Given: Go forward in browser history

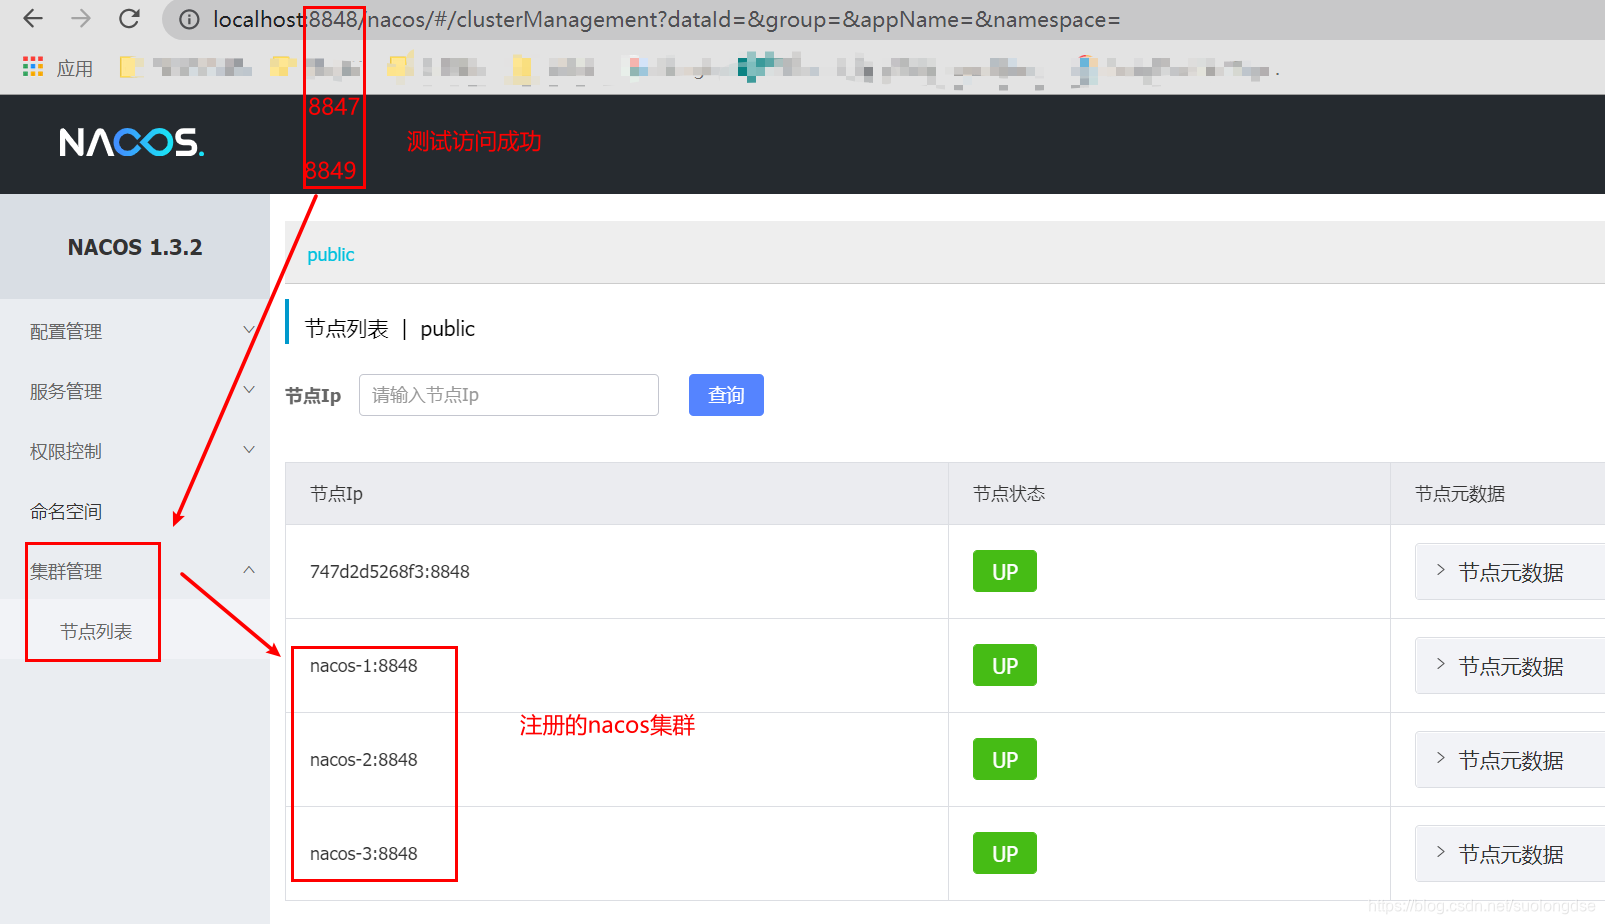Looking at the screenshot, I should click(x=81, y=19).
